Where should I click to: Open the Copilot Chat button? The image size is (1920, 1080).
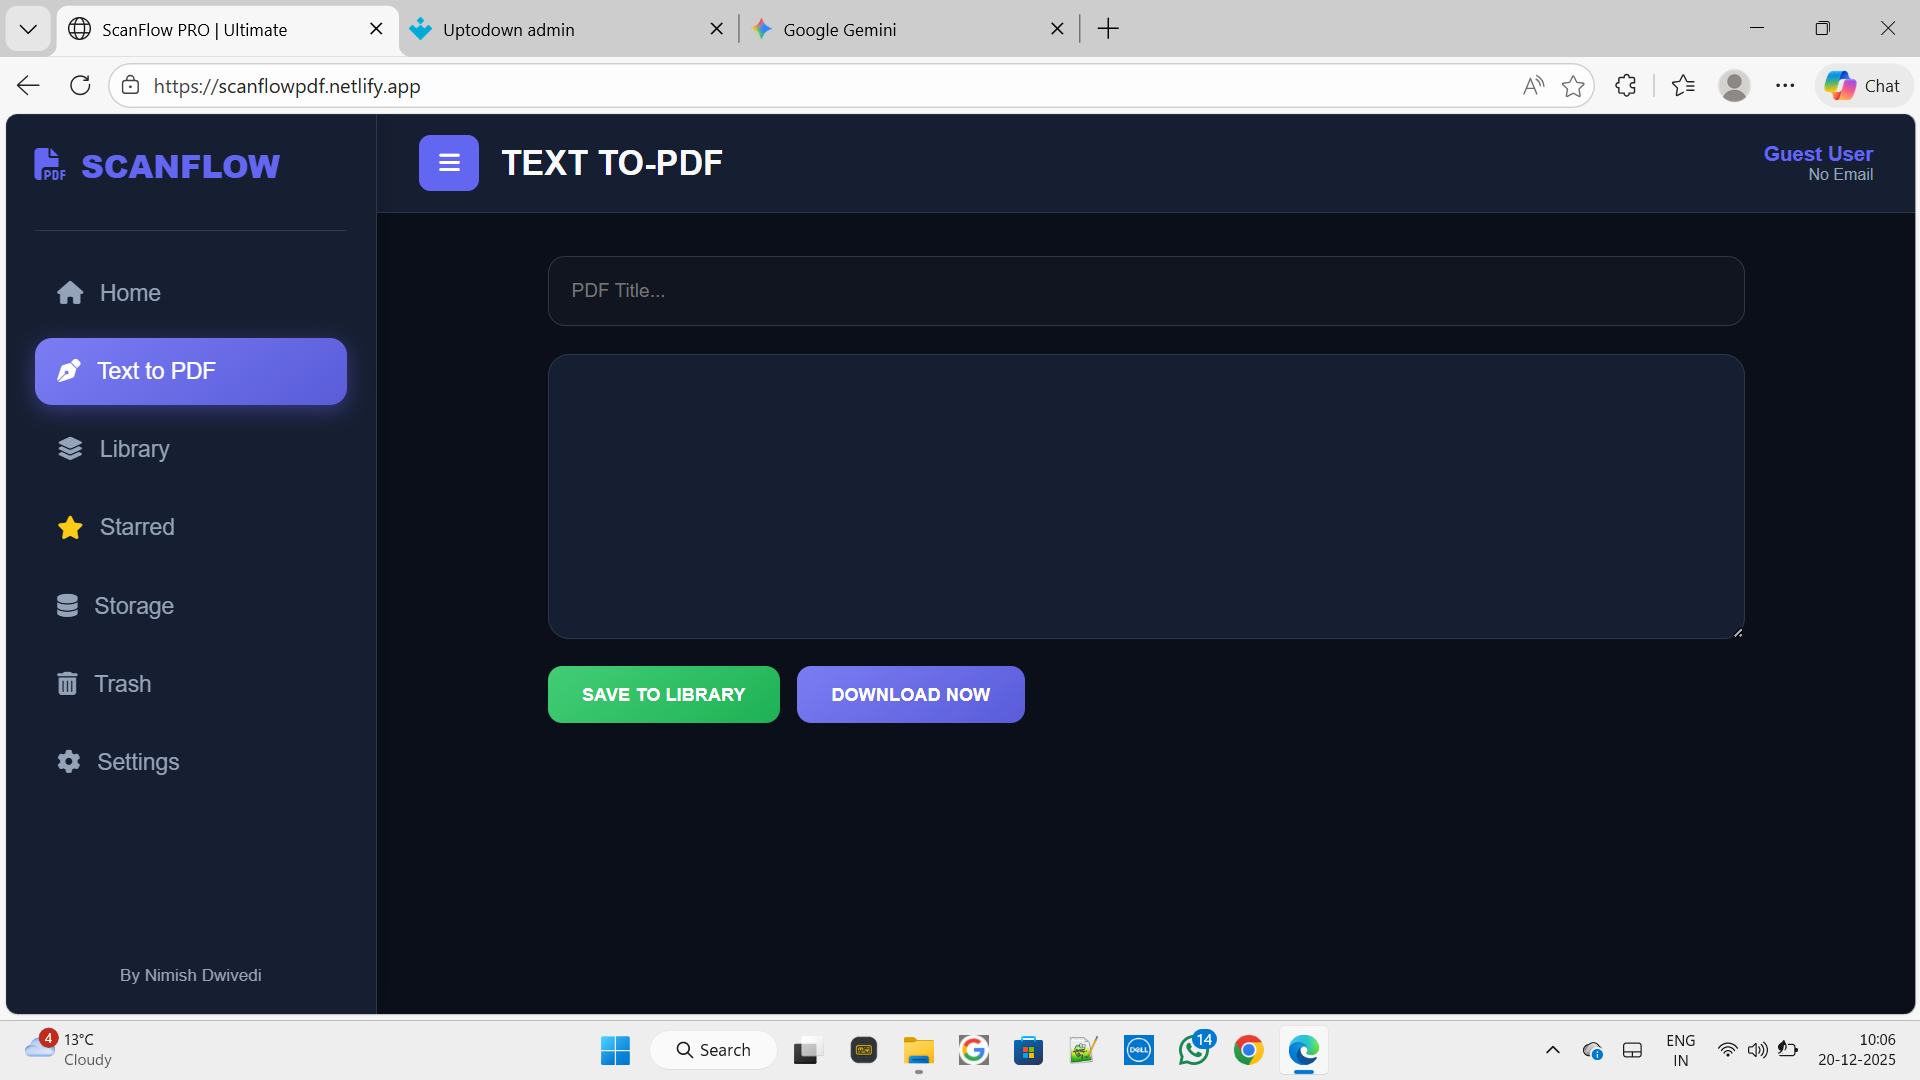1863,86
